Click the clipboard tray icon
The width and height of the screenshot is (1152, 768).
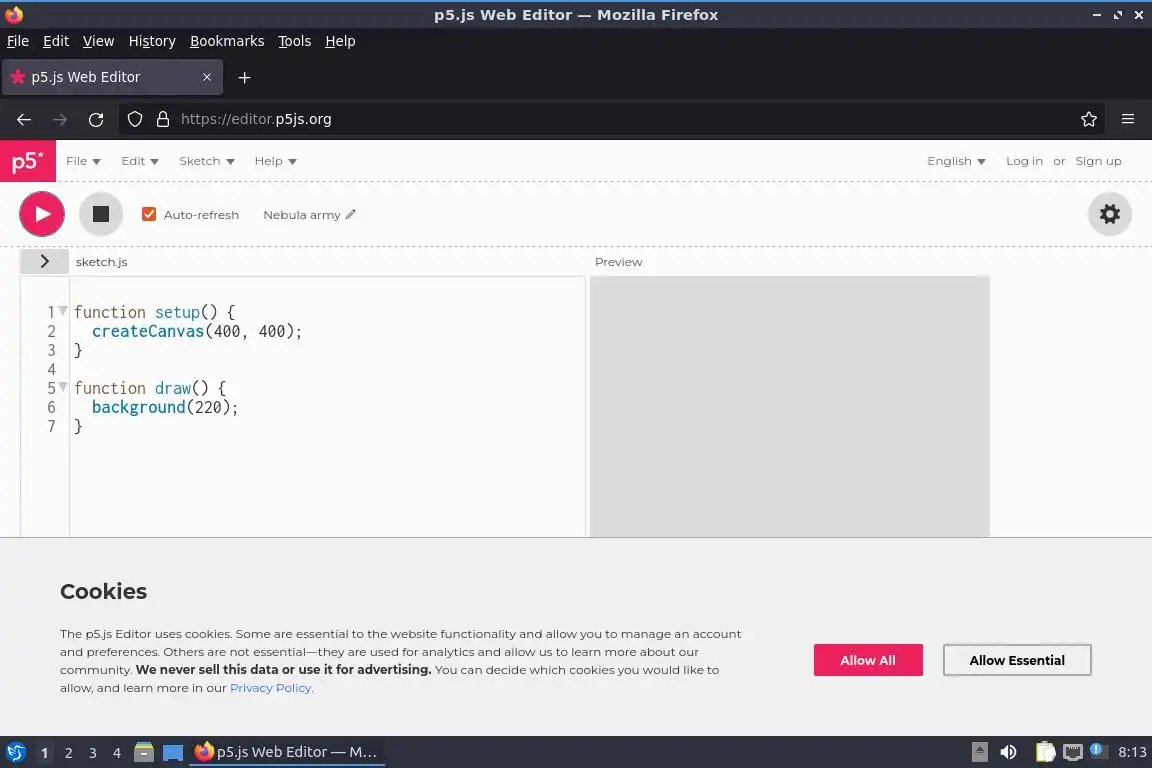[x=1045, y=752]
